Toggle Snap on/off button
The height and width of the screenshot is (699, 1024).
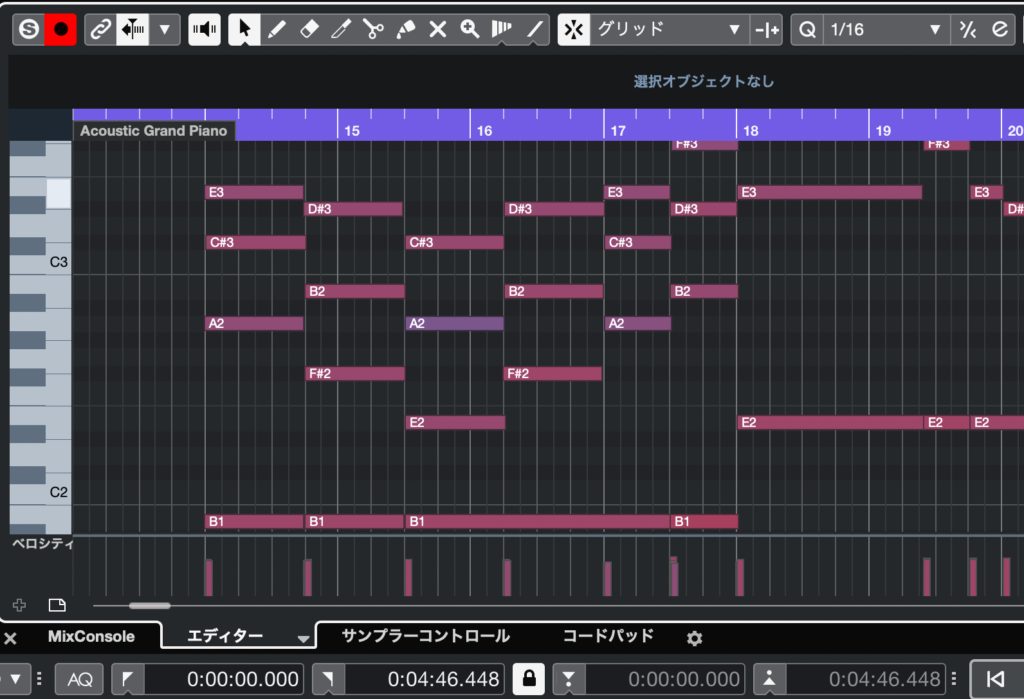(x=573, y=29)
